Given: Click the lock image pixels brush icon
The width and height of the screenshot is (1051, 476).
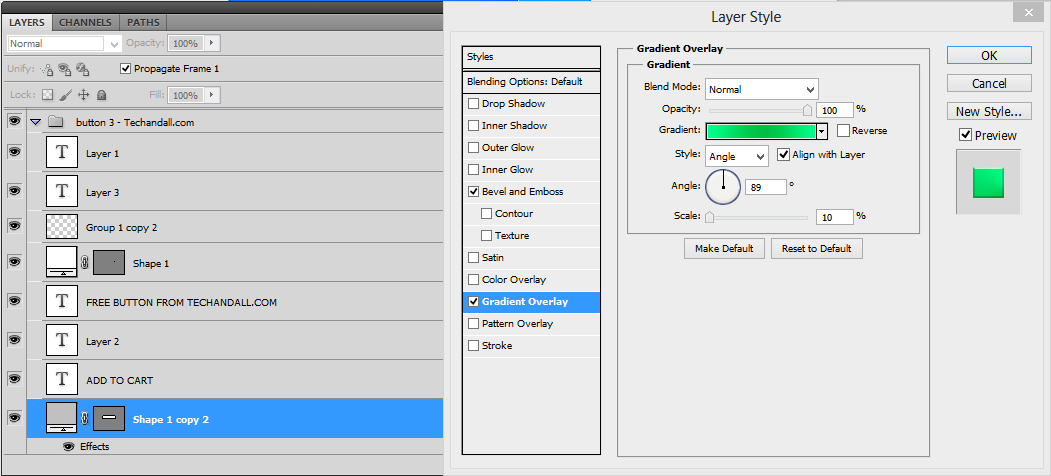Looking at the screenshot, I should click(65, 95).
